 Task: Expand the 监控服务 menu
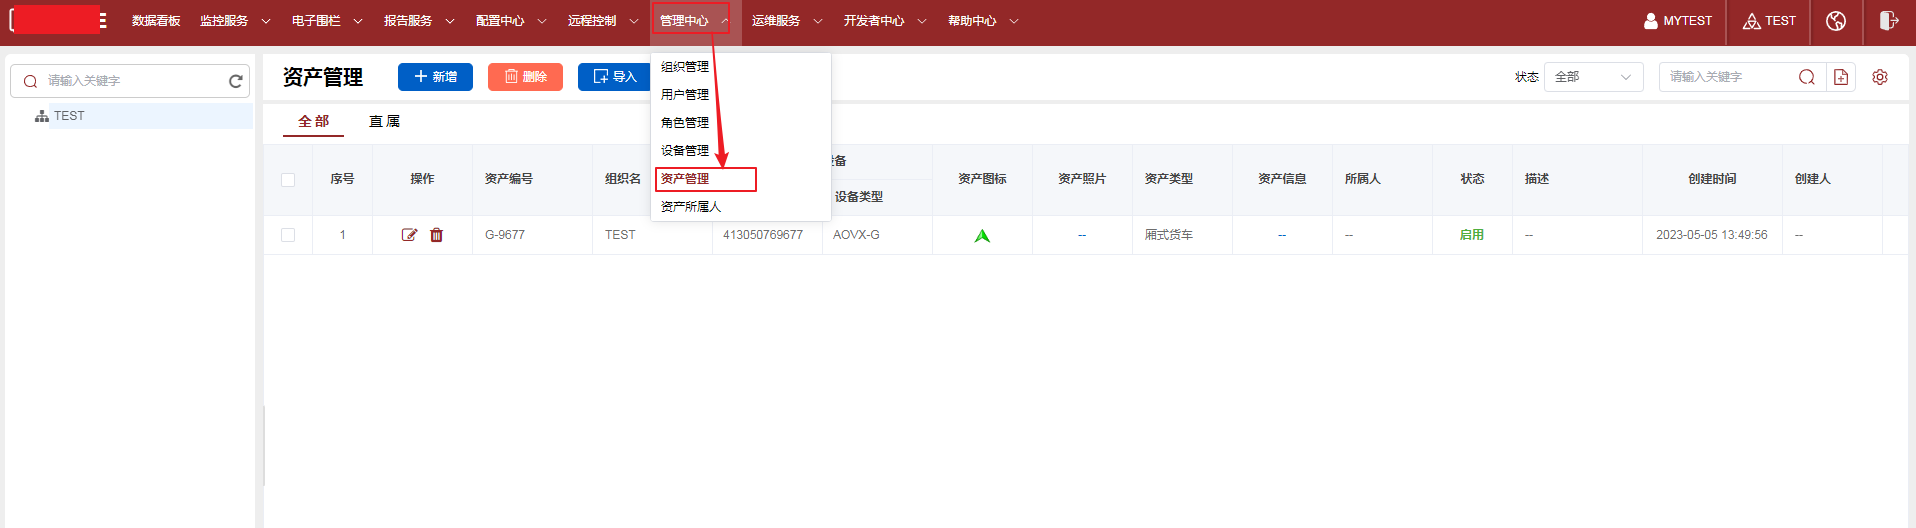coord(234,21)
